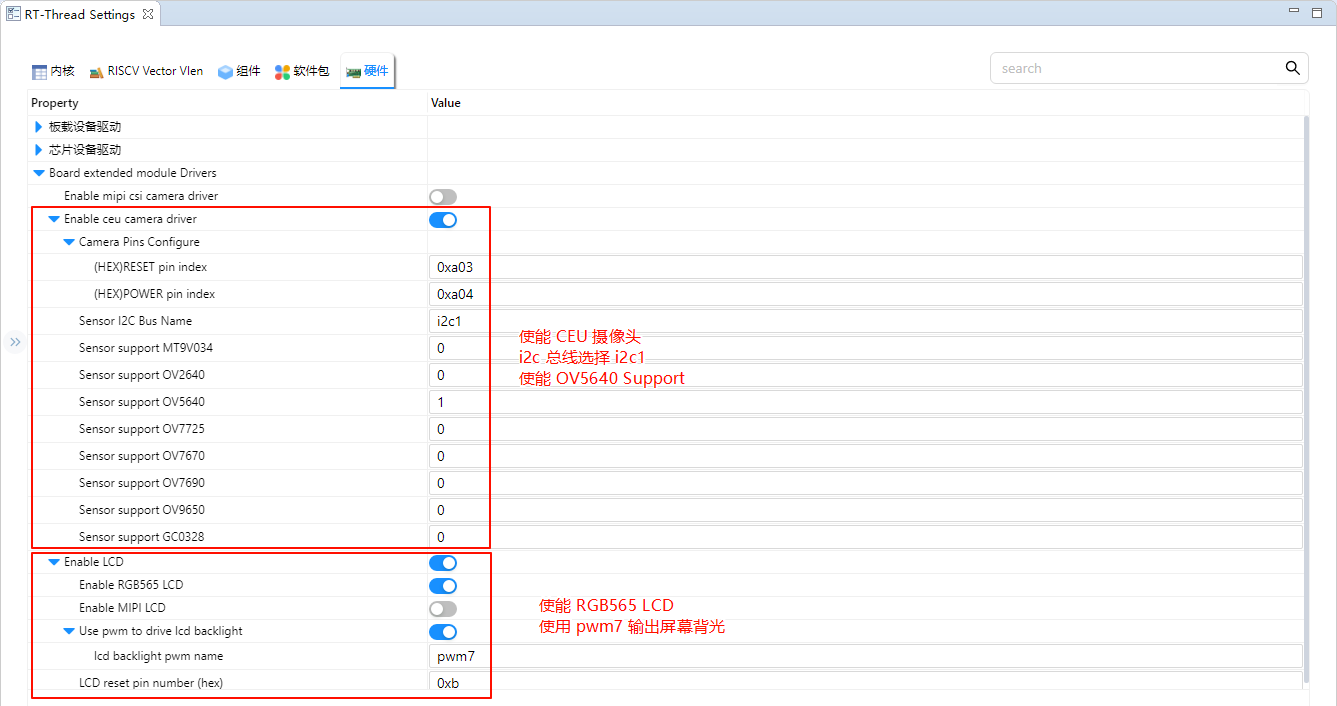The width and height of the screenshot is (1337, 706).
Task: Close the RT-Thread Settings editor tab
Action: pyautogui.click(x=147, y=15)
